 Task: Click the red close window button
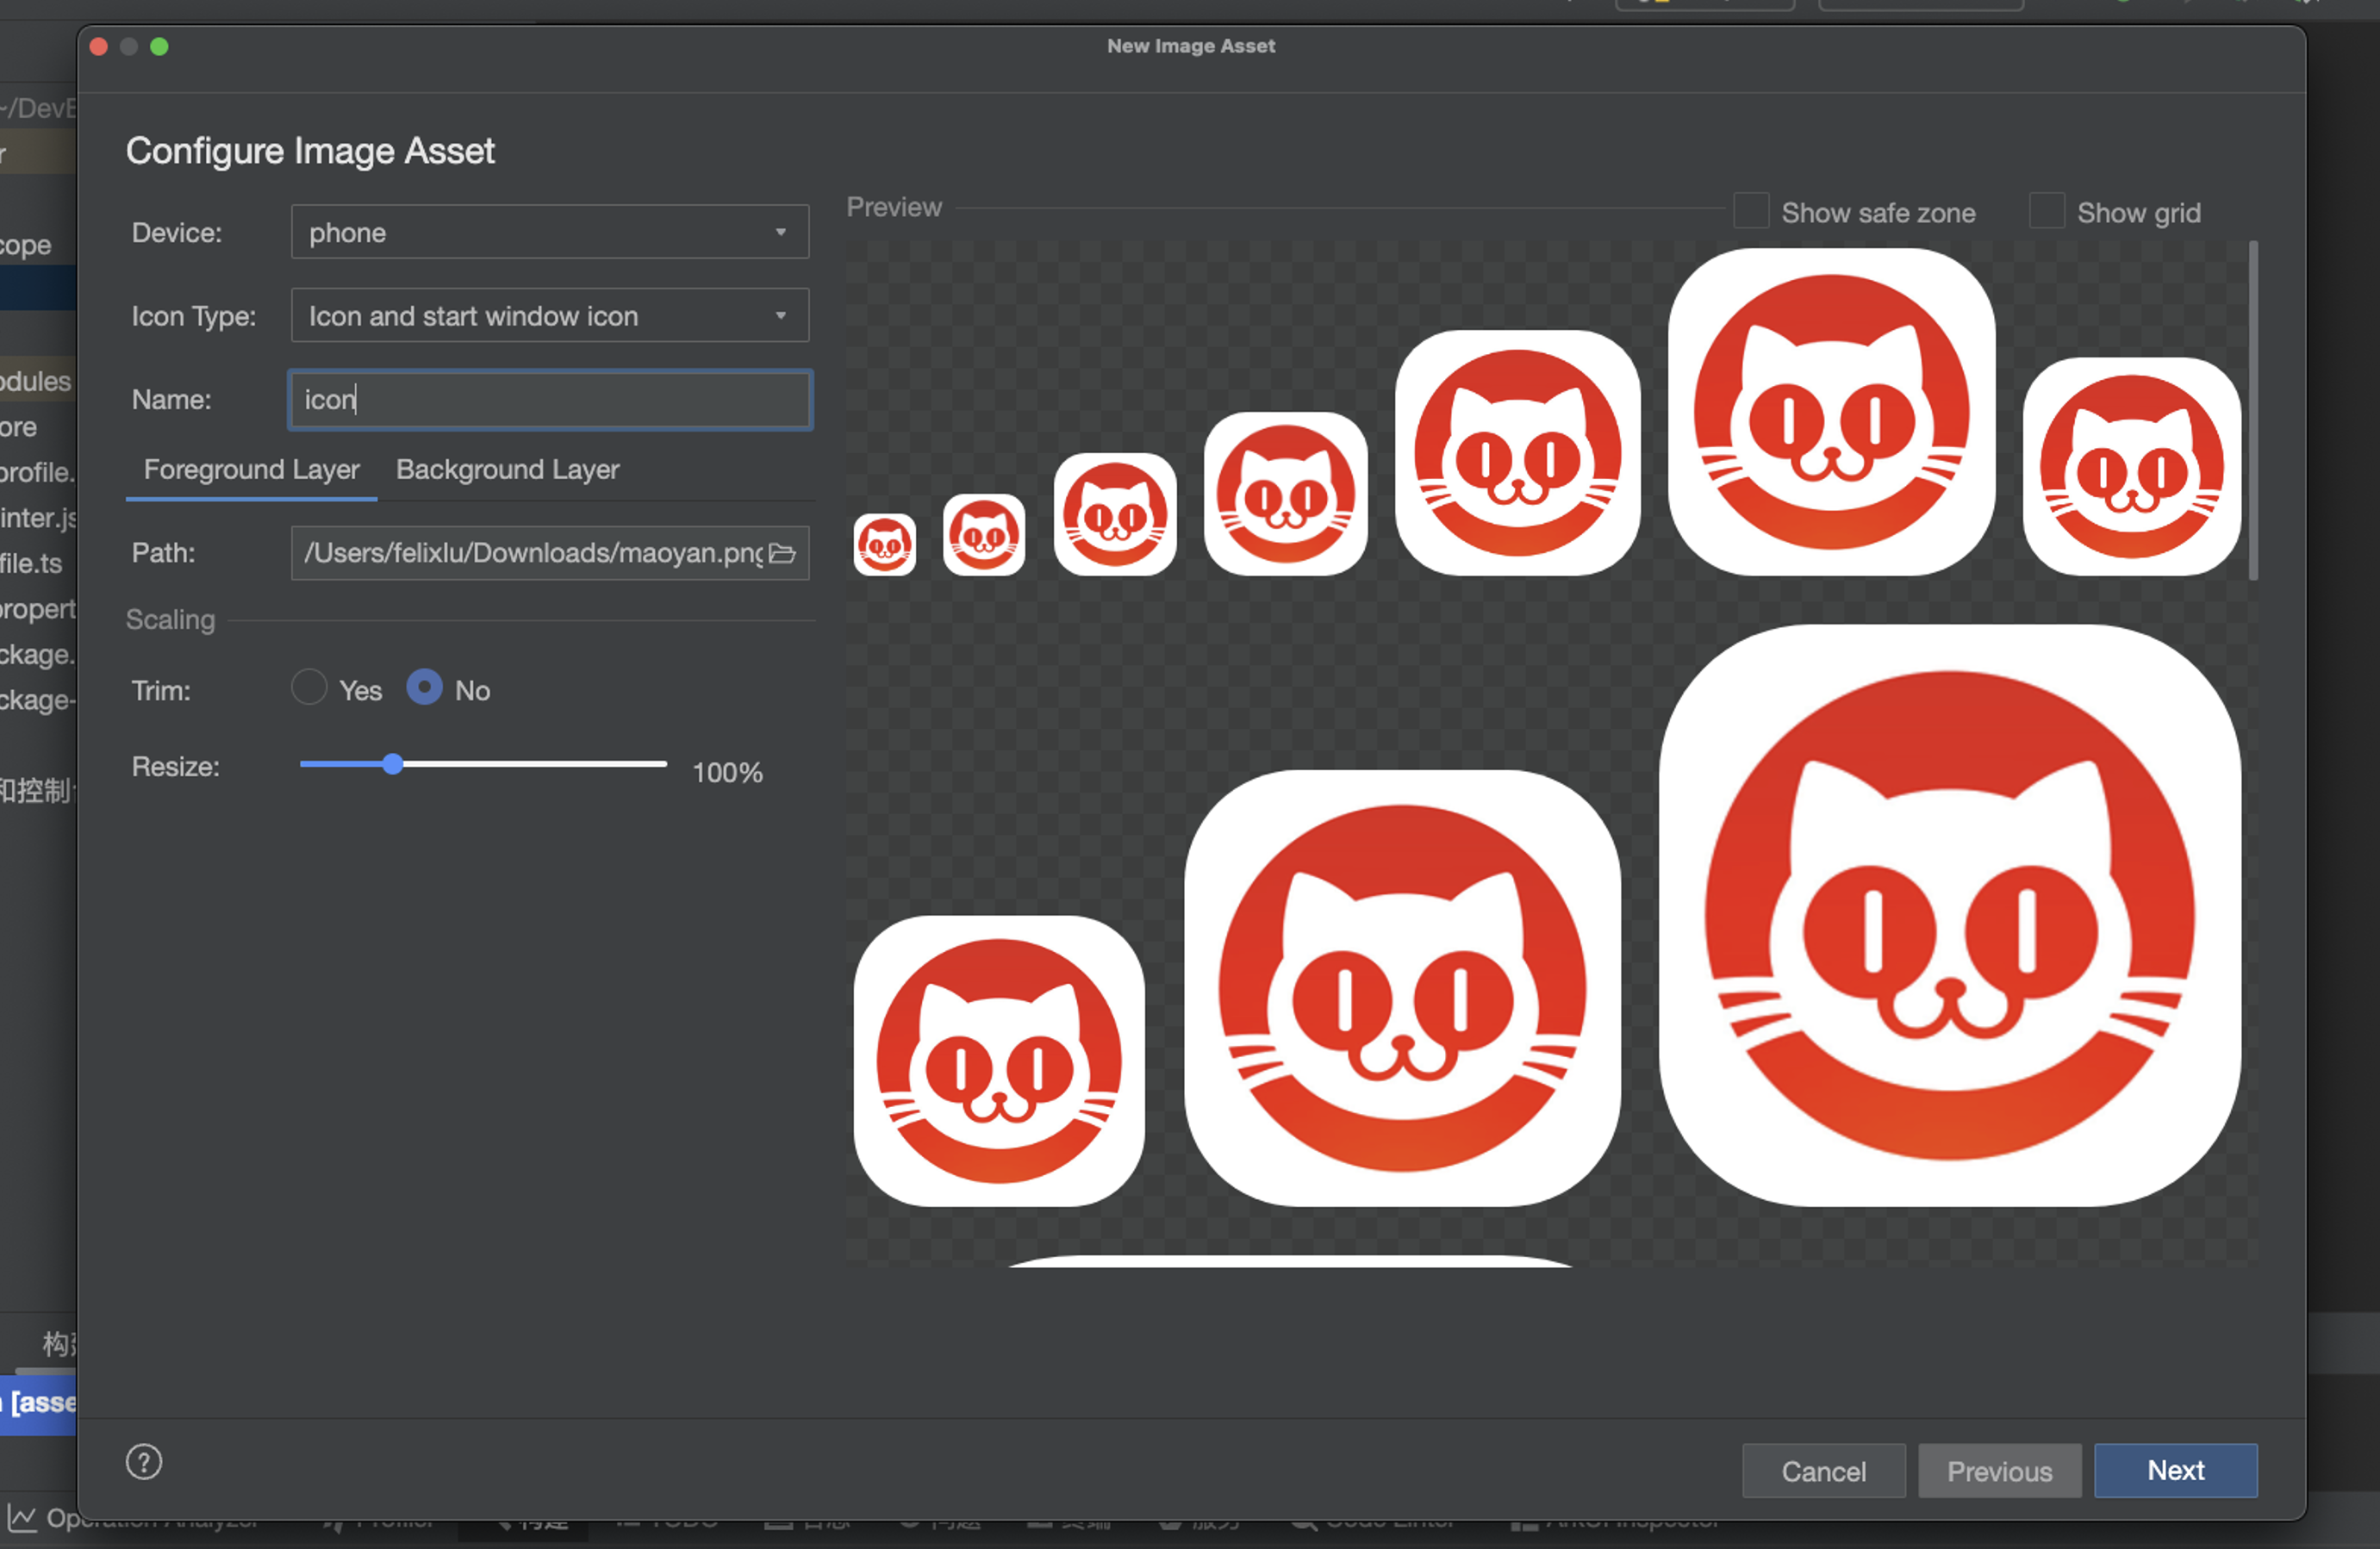tap(98, 47)
